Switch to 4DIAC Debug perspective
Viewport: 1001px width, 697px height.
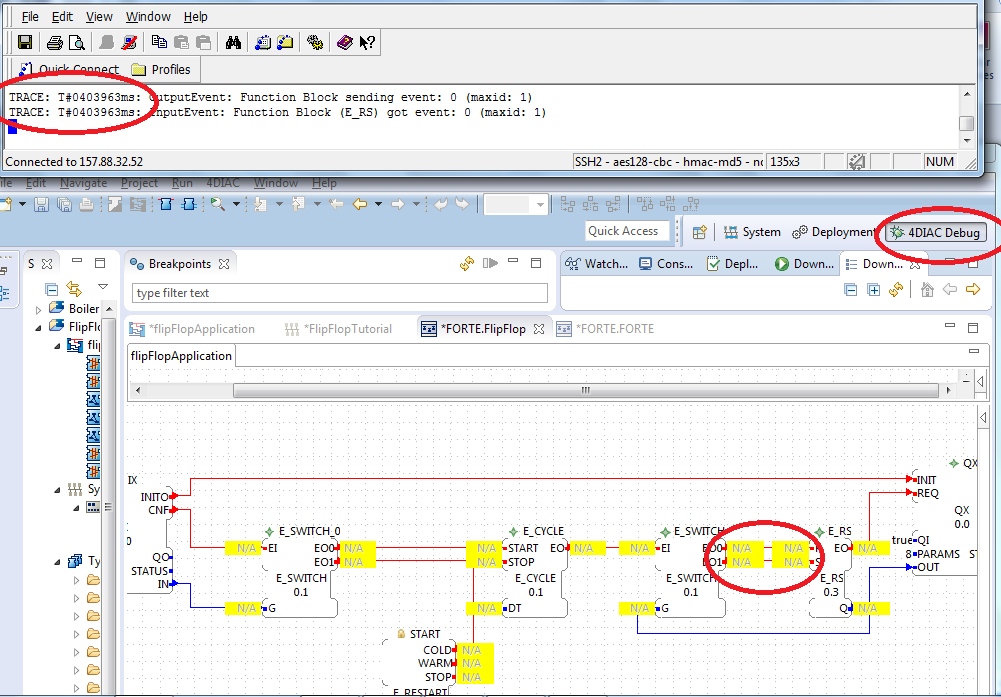(936, 233)
